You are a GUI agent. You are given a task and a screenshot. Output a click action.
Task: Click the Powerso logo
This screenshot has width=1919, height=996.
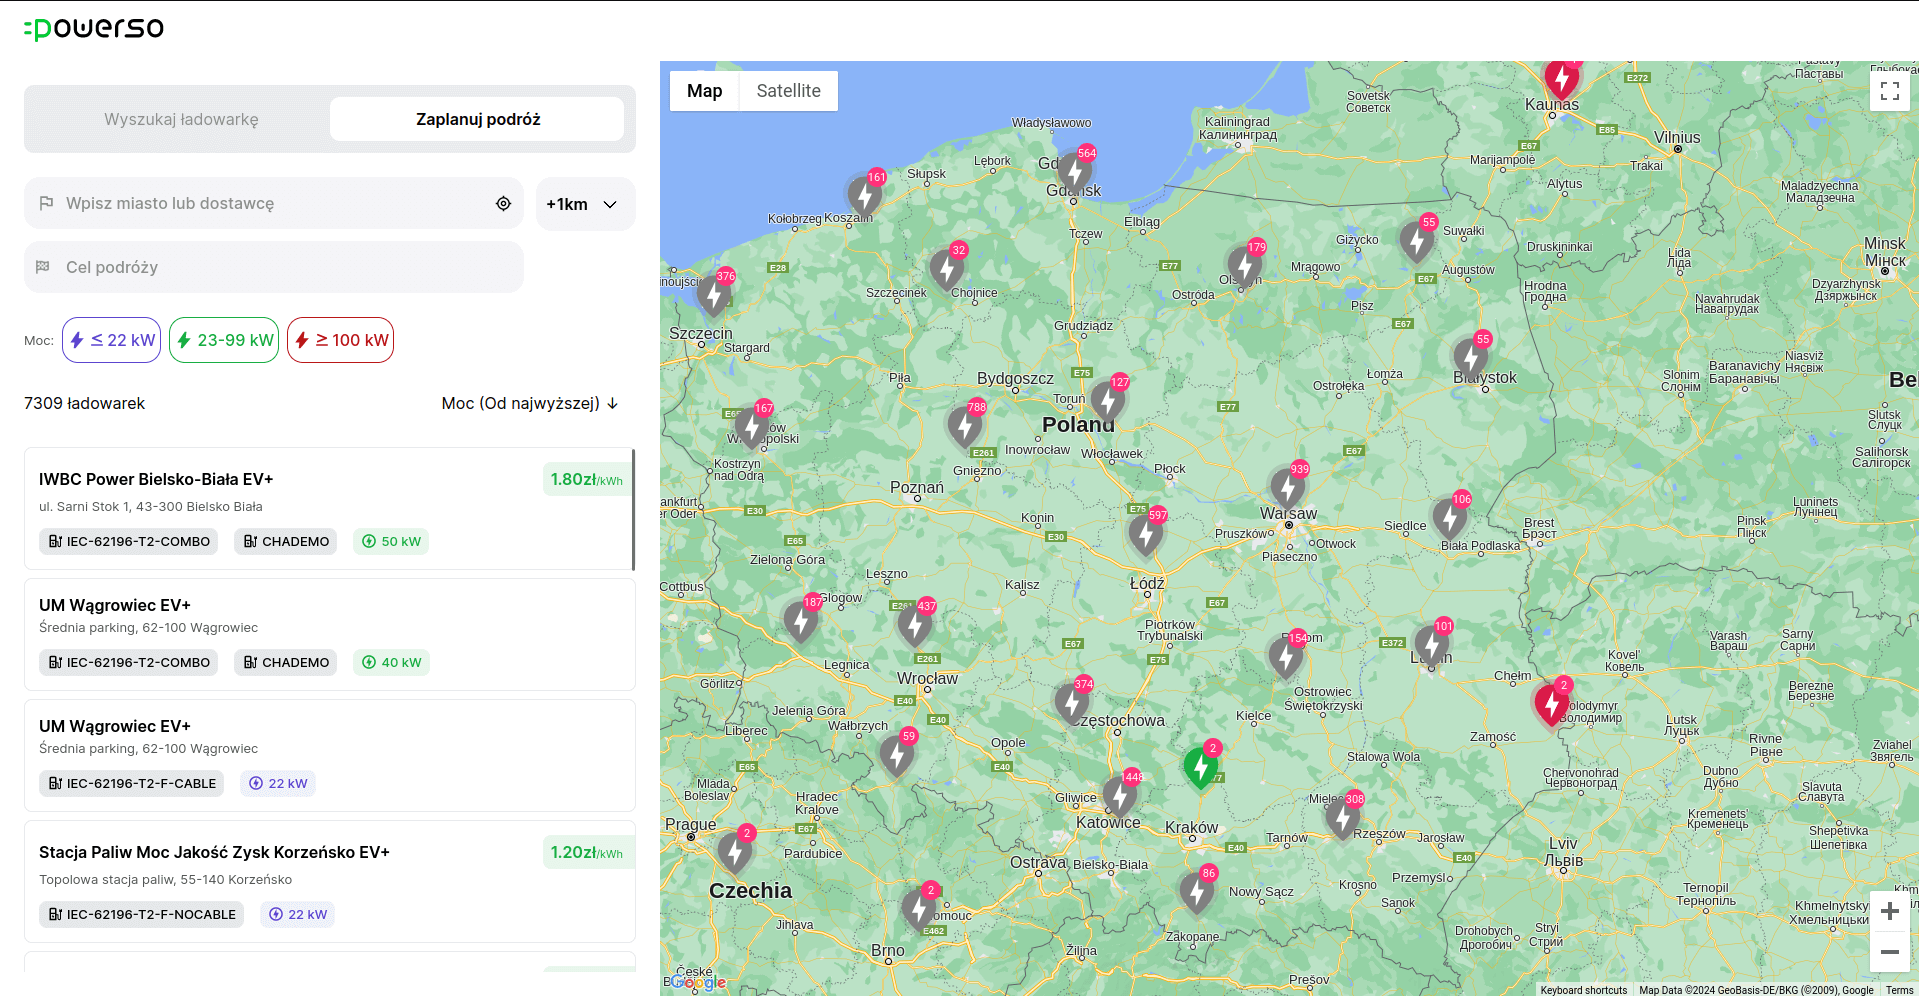point(94,28)
